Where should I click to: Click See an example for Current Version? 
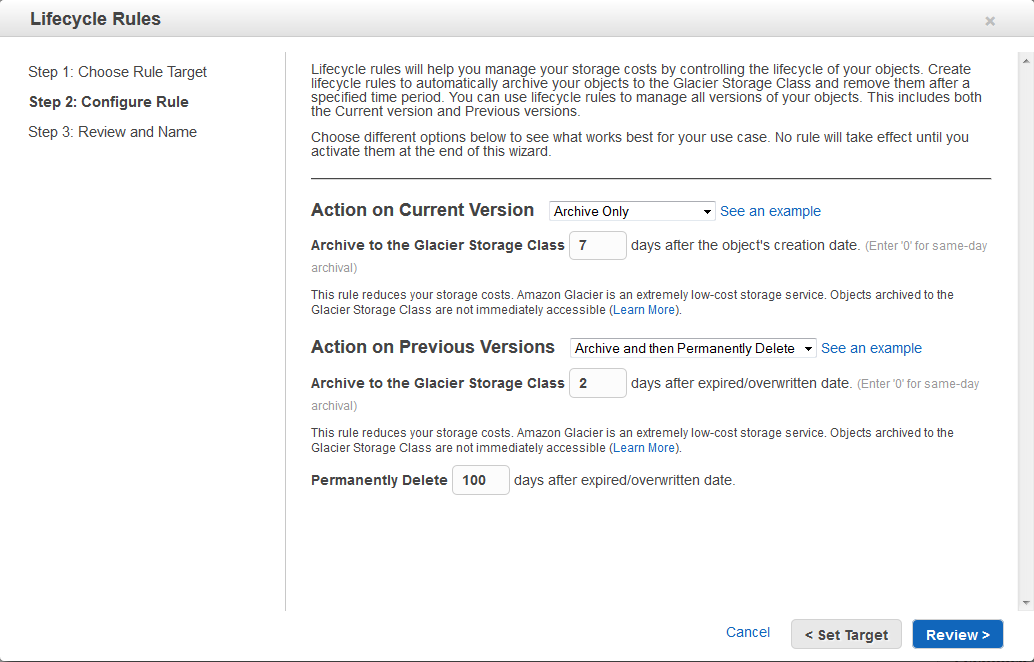(770, 211)
